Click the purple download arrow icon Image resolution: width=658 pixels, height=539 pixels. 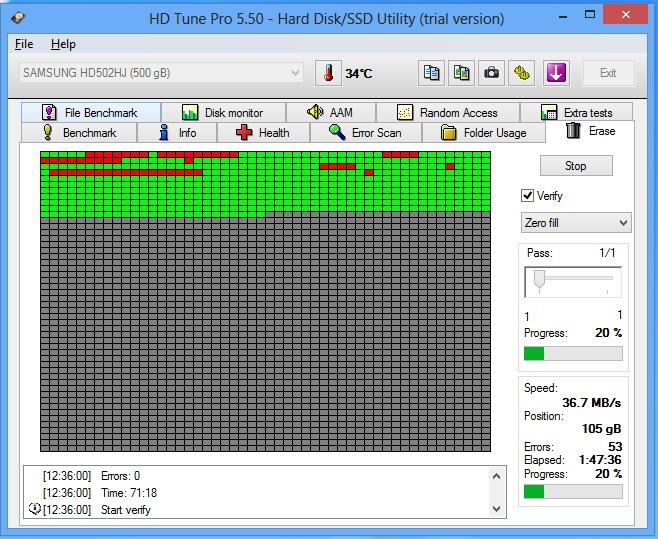[x=556, y=73]
